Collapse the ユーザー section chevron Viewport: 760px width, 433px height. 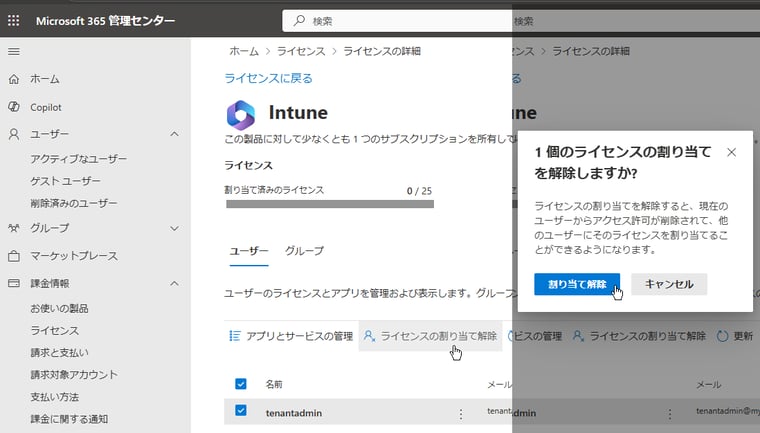174,134
